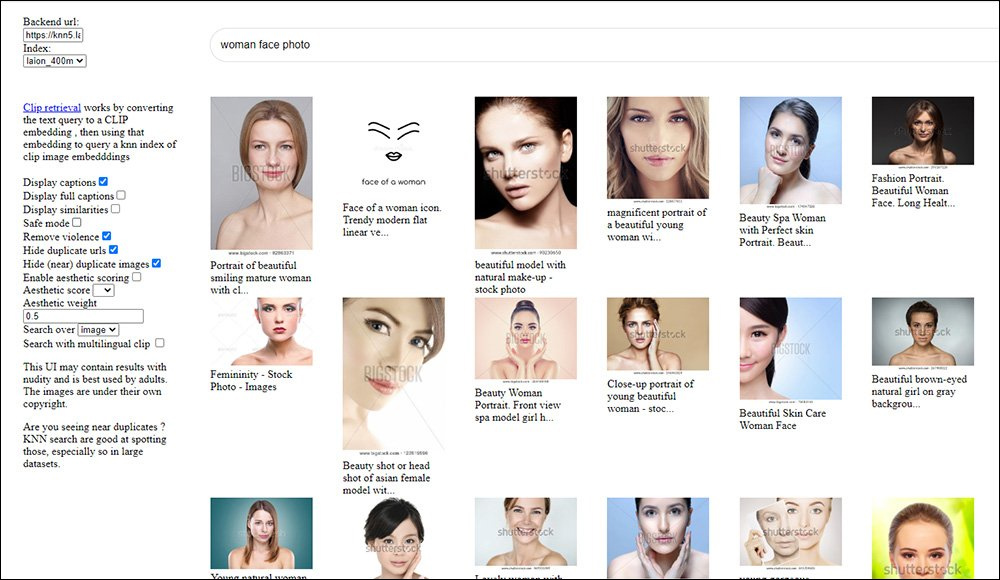Enable Display full captions
The width and height of the screenshot is (1000, 580).
coord(120,197)
